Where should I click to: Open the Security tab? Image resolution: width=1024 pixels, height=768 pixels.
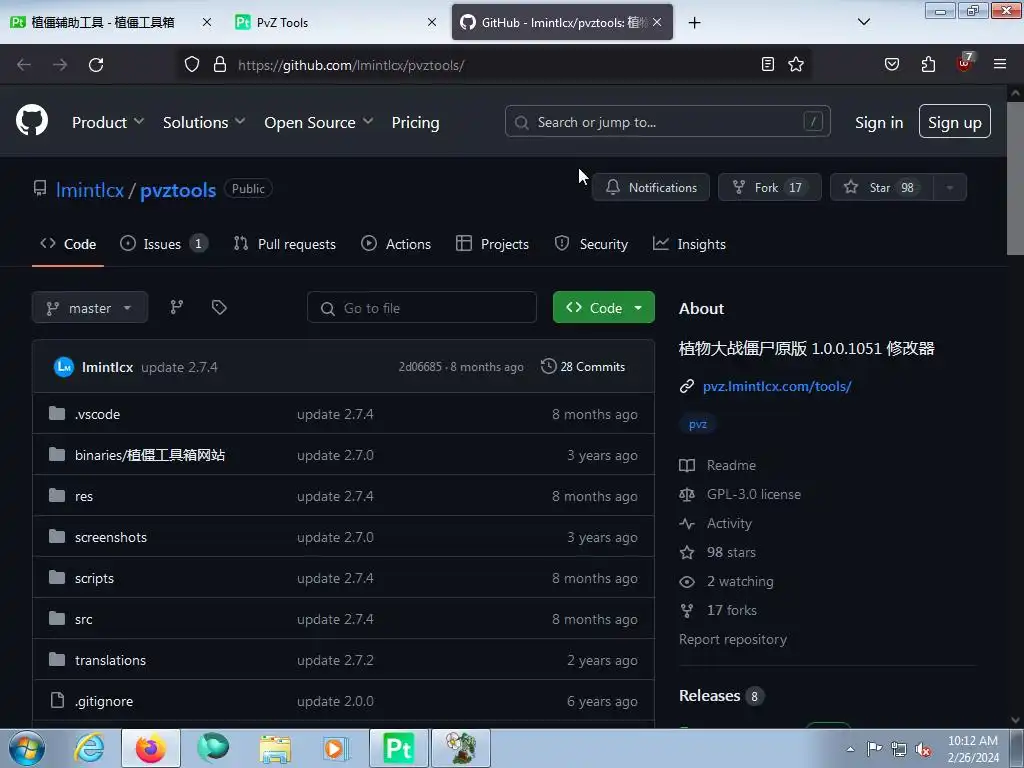pos(591,244)
